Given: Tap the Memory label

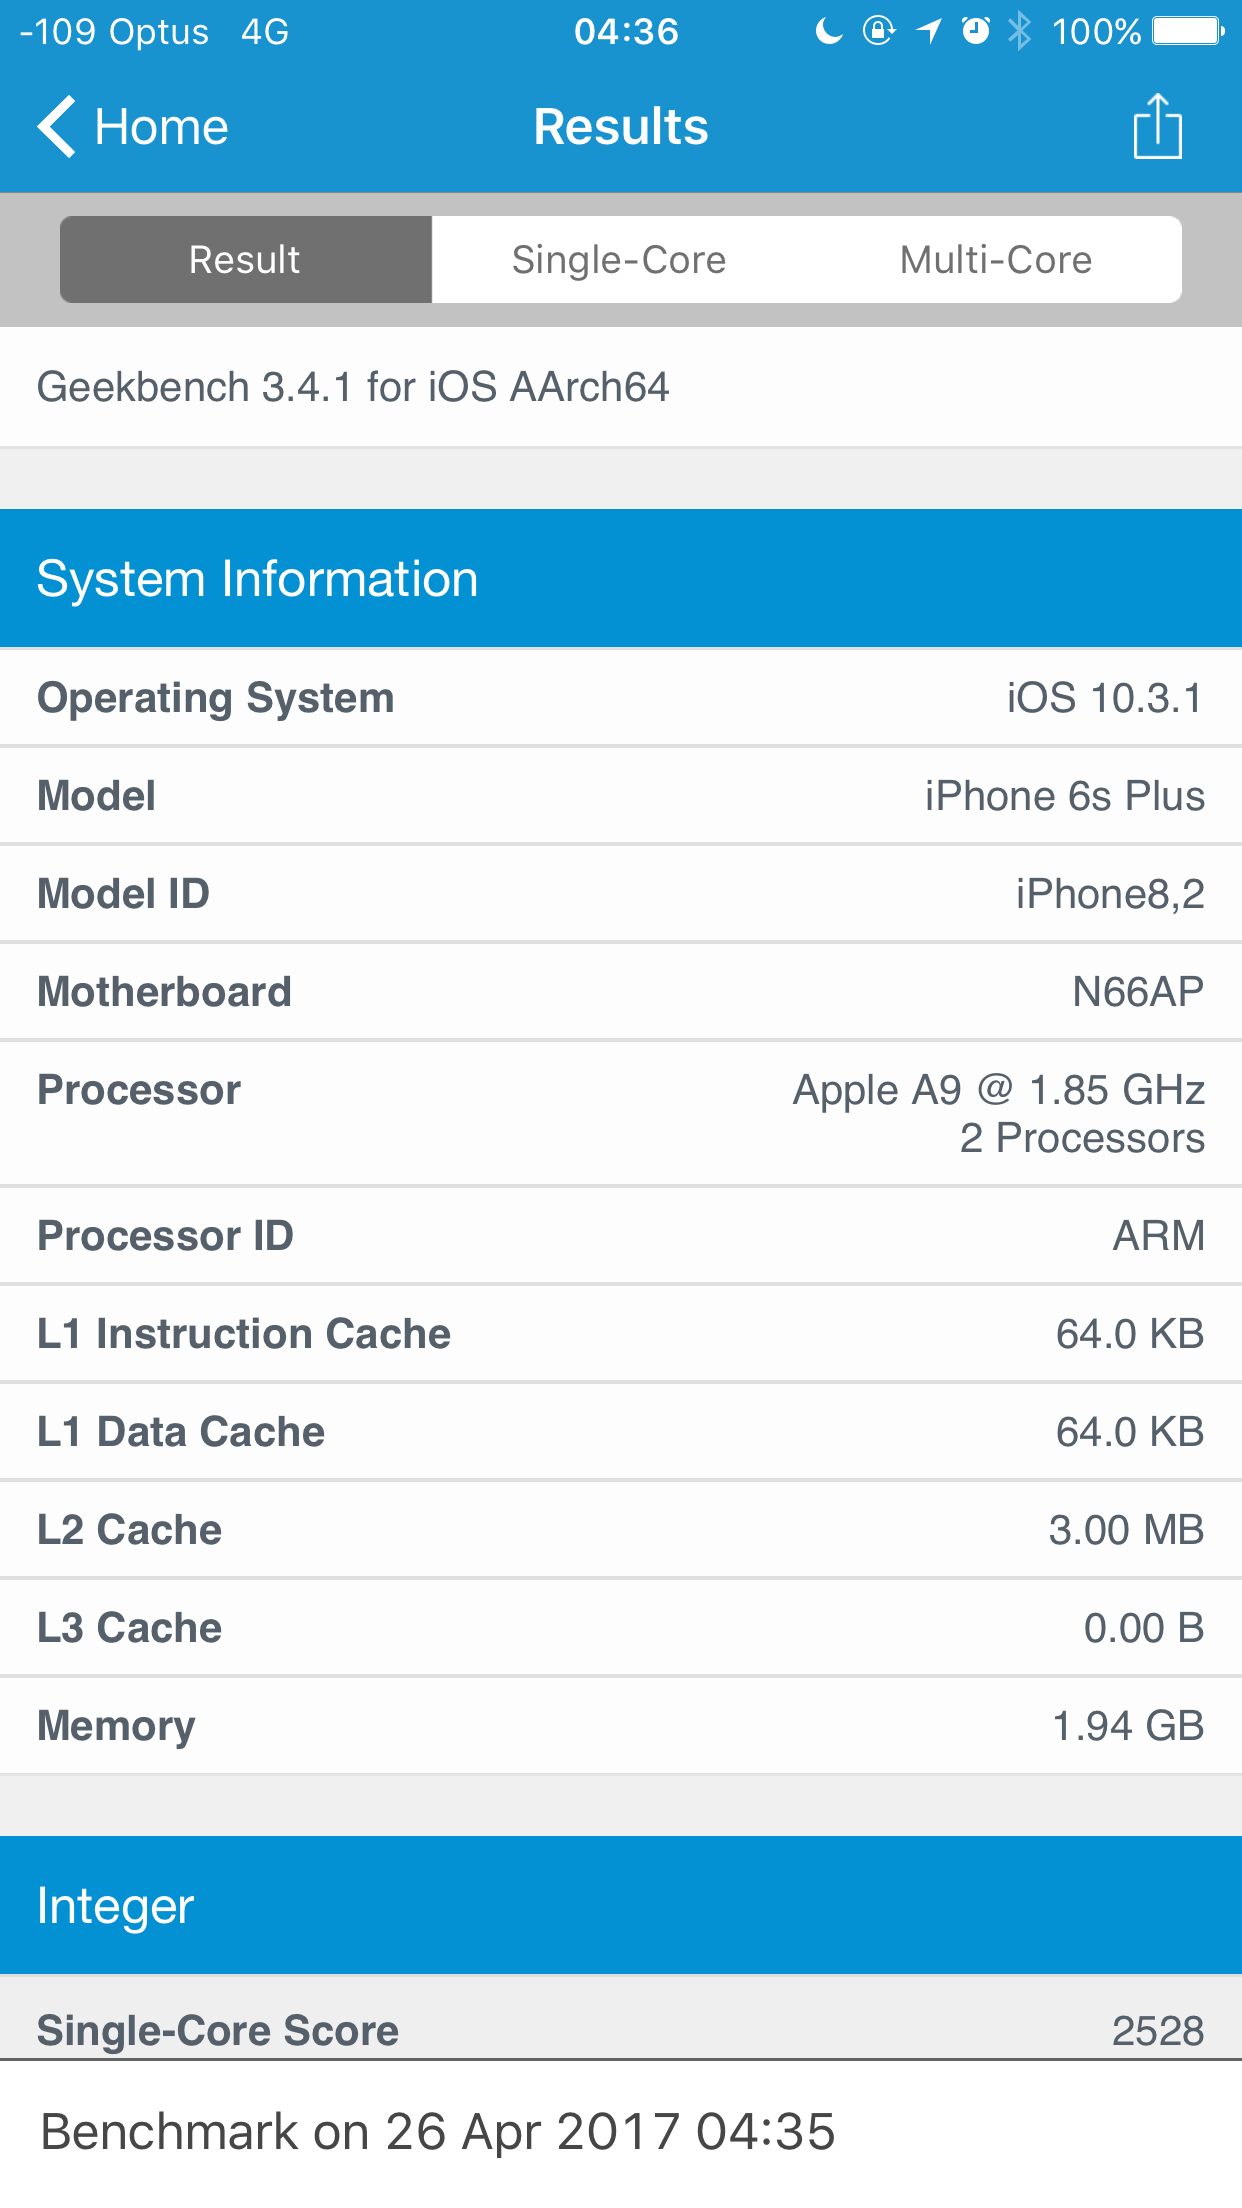Looking at the screenshot, I should (117, 1726).
